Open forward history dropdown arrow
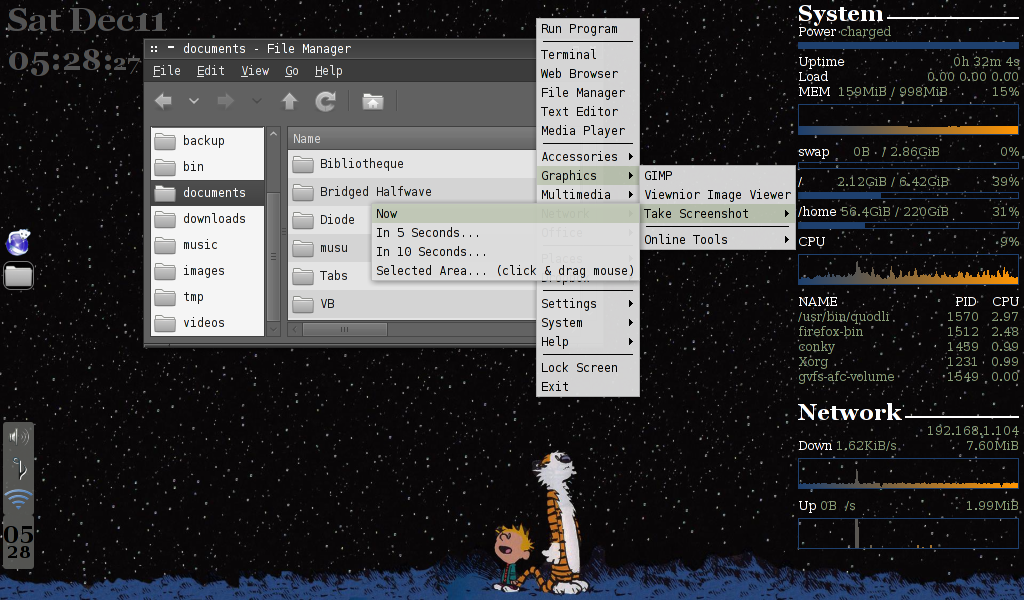The width and height of the screenshot is (1024, 600). [257, 101]
